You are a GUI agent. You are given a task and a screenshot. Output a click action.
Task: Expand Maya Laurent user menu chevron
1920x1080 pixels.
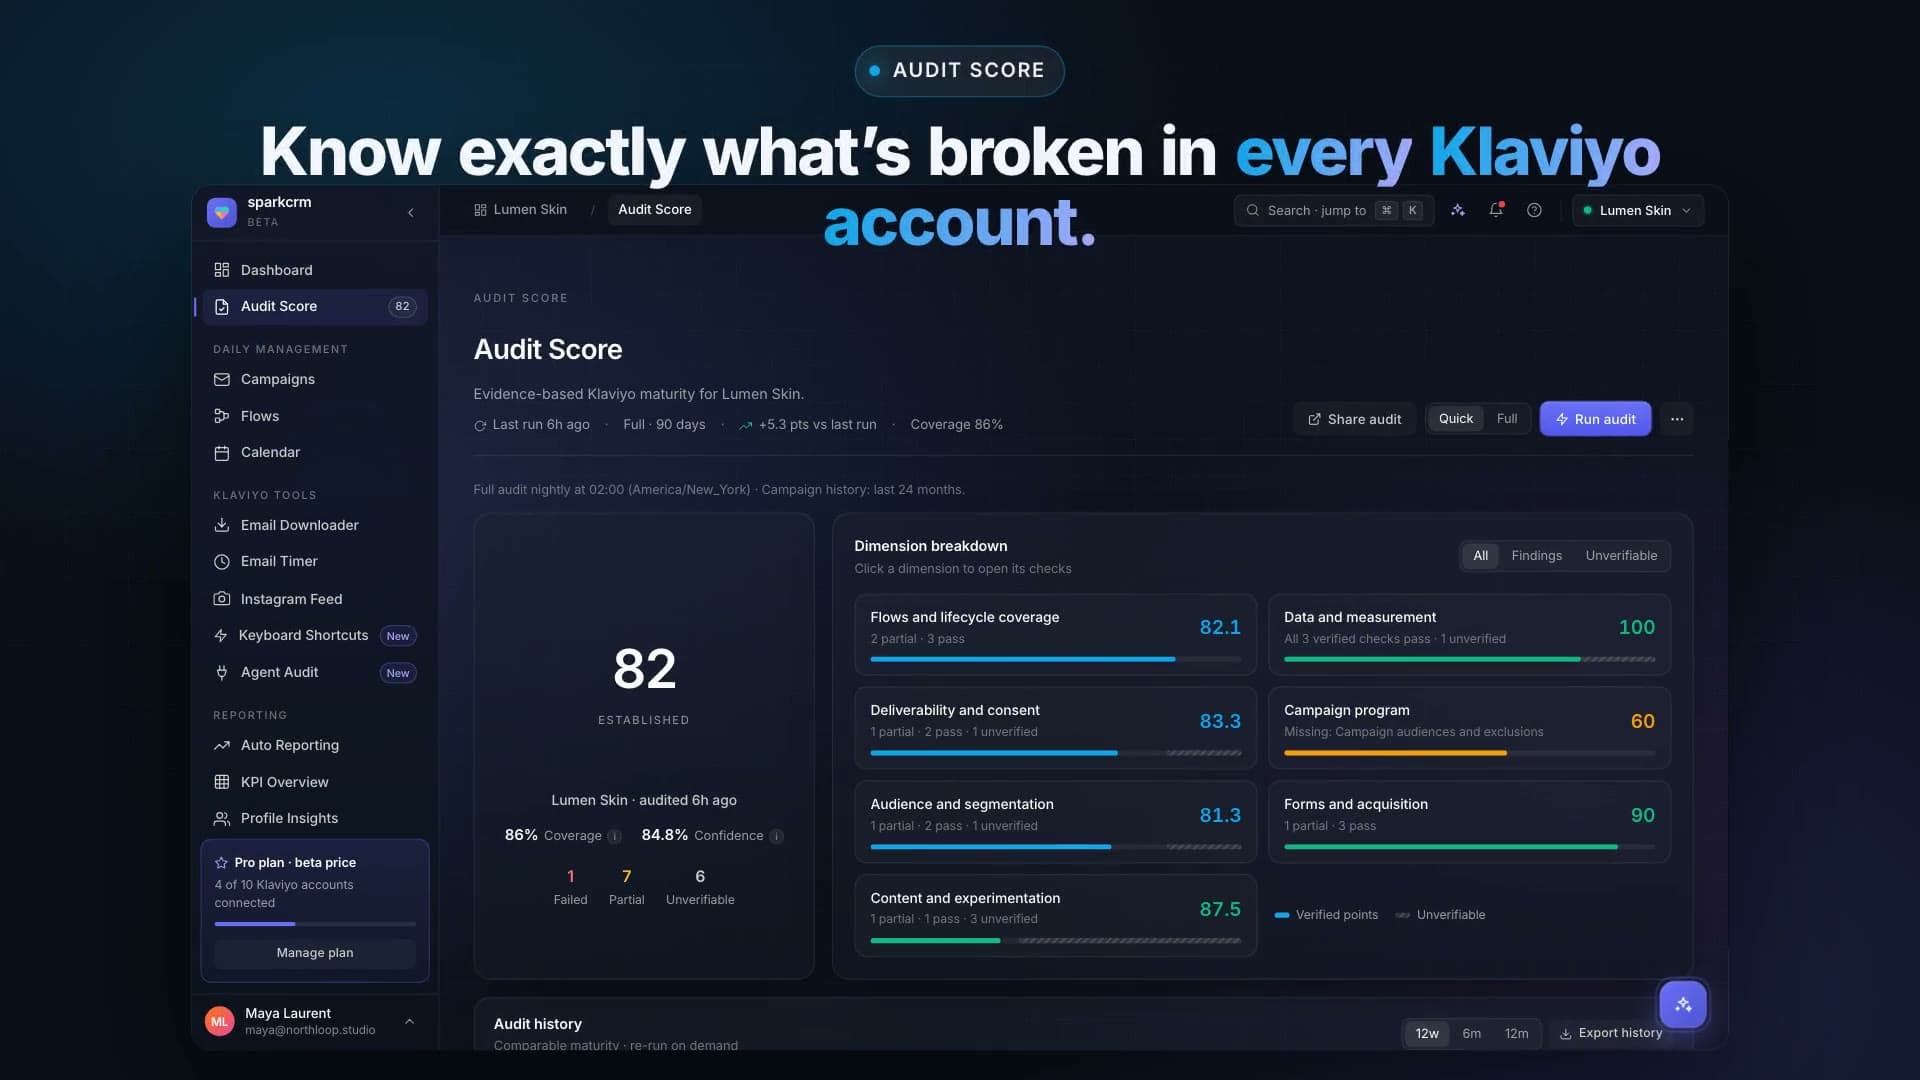click(x=409, y=1021)
